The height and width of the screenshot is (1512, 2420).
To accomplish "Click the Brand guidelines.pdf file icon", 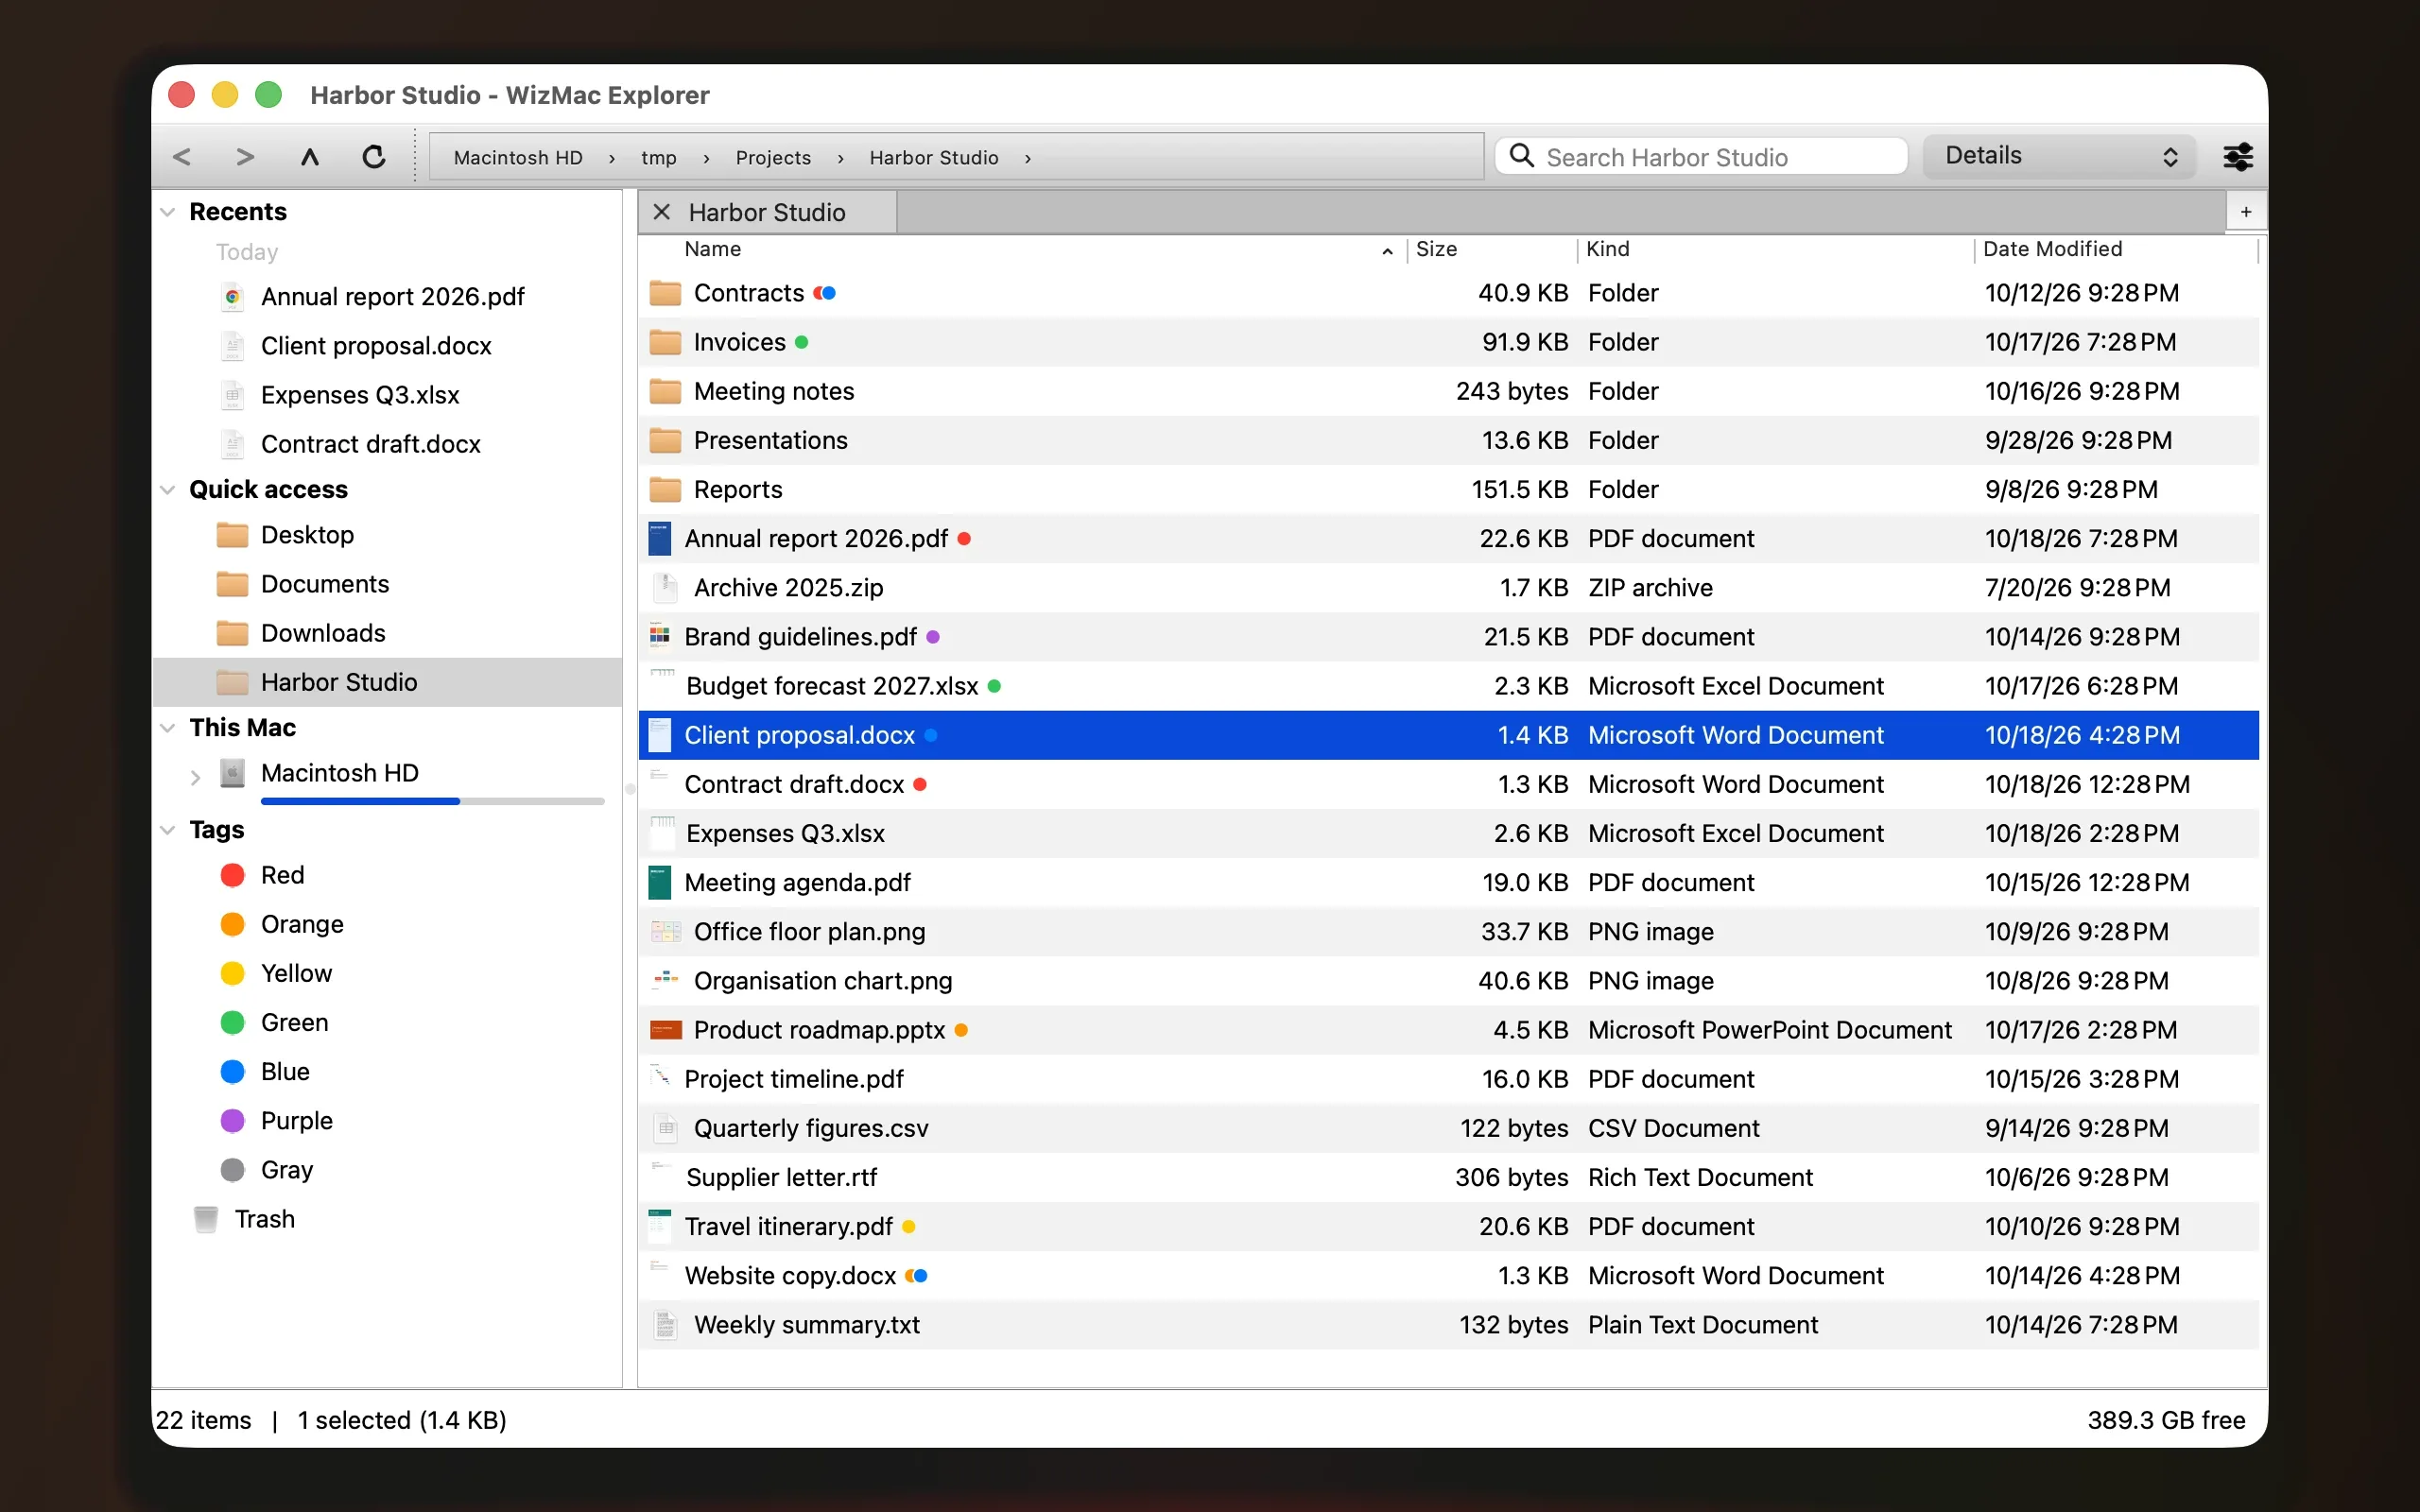I will coord(660,637).
